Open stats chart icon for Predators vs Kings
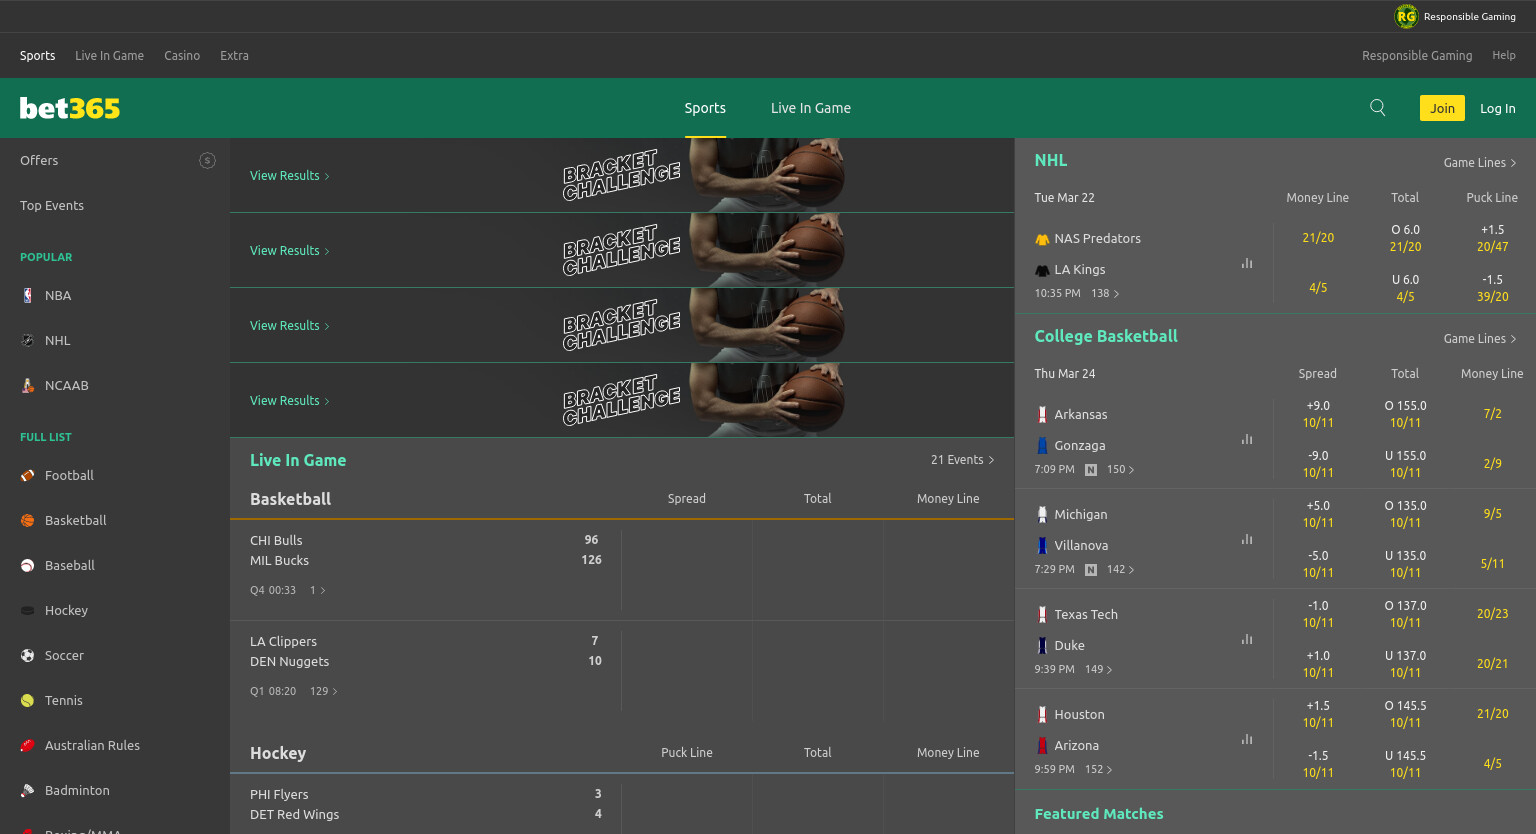 pos(1247,264)
